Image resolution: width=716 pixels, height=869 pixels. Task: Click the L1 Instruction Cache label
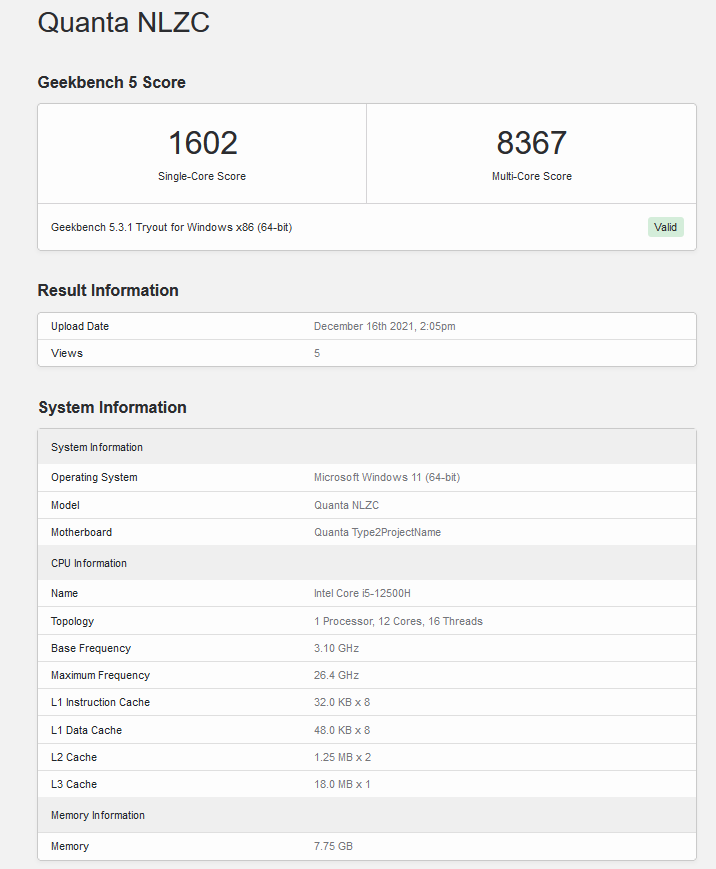click(x=100, y=702)
